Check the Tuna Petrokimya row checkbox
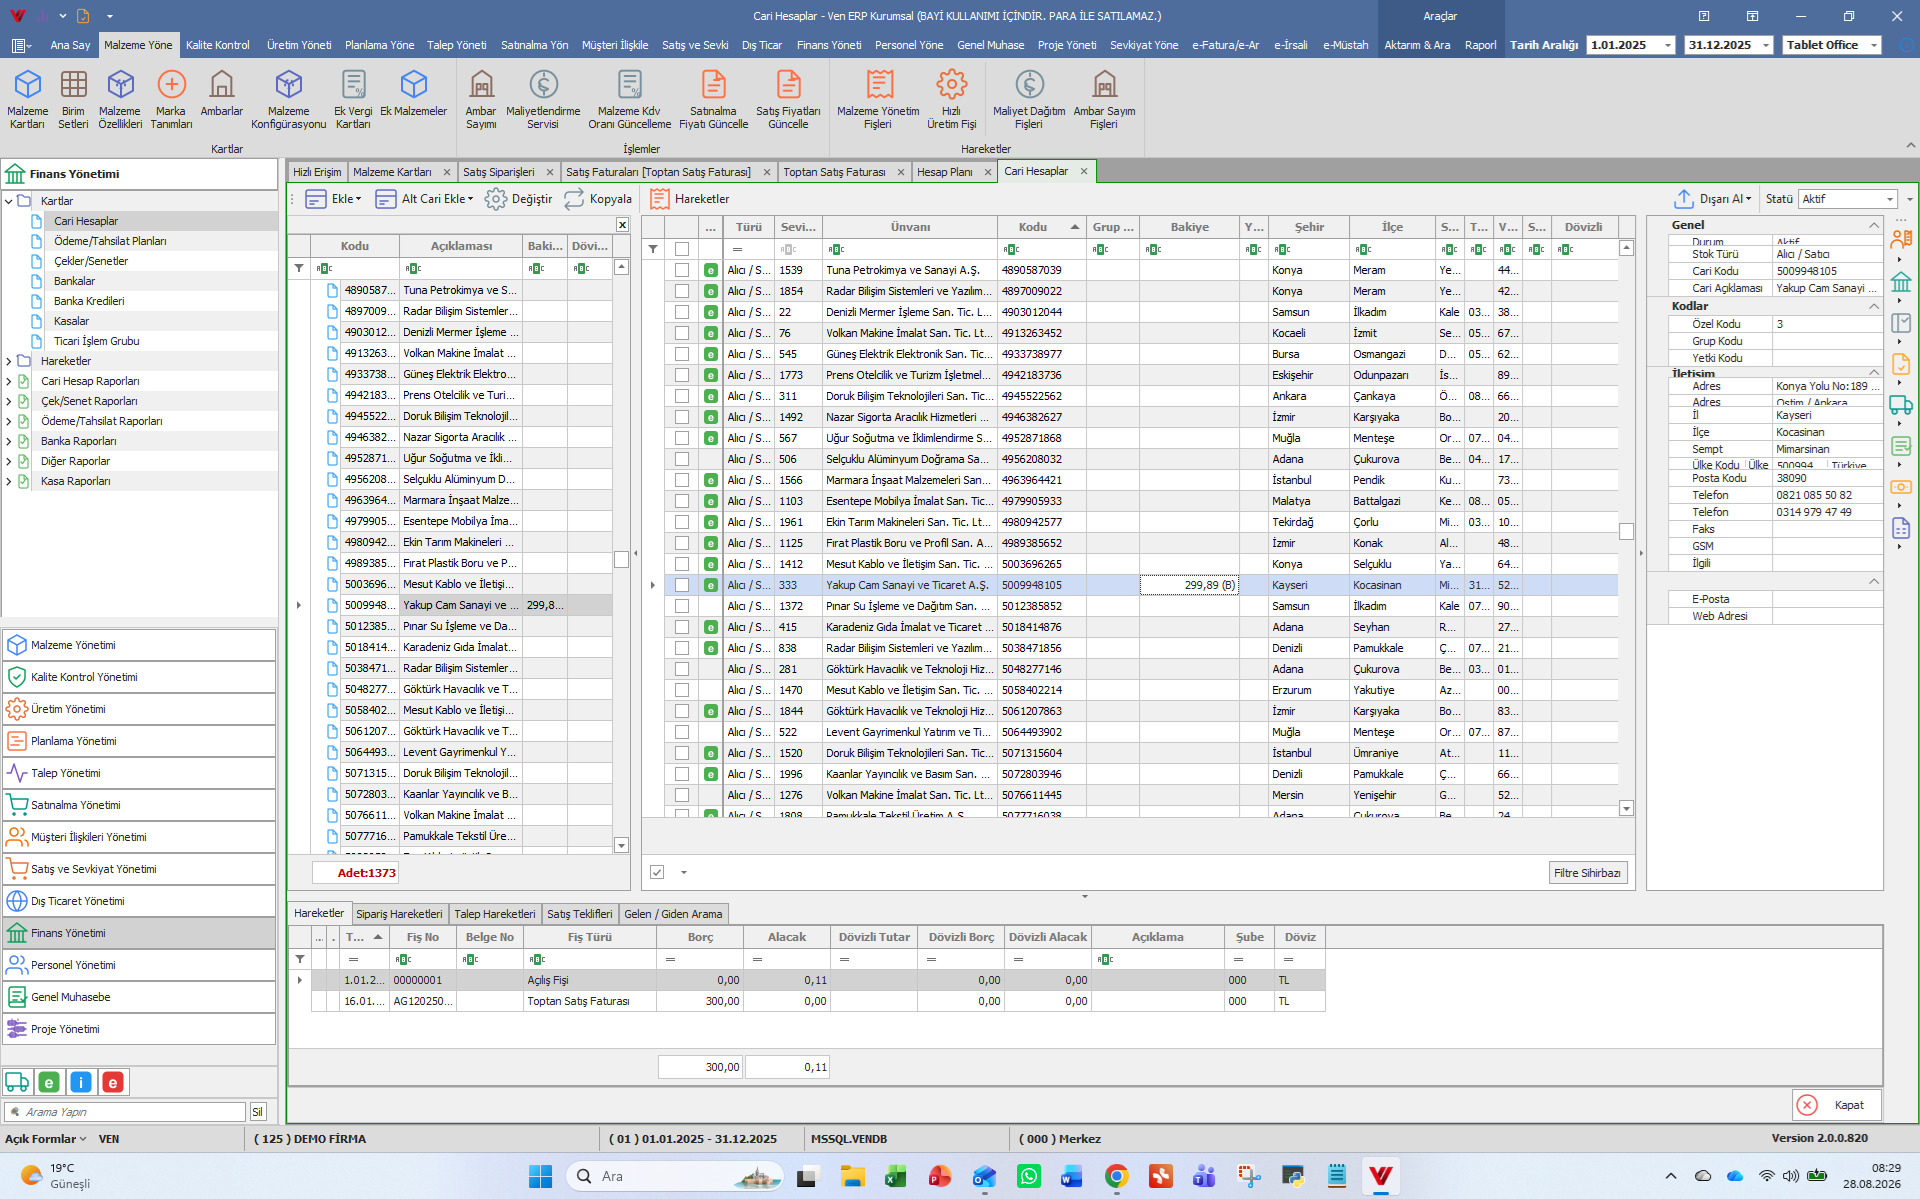The image size is (1920, 1199). click(682, 270)
